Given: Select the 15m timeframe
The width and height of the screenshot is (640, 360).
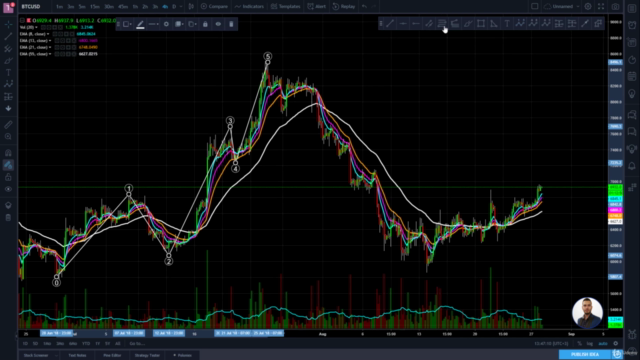Looking at the screenshot, I should [x=95, y=7].
